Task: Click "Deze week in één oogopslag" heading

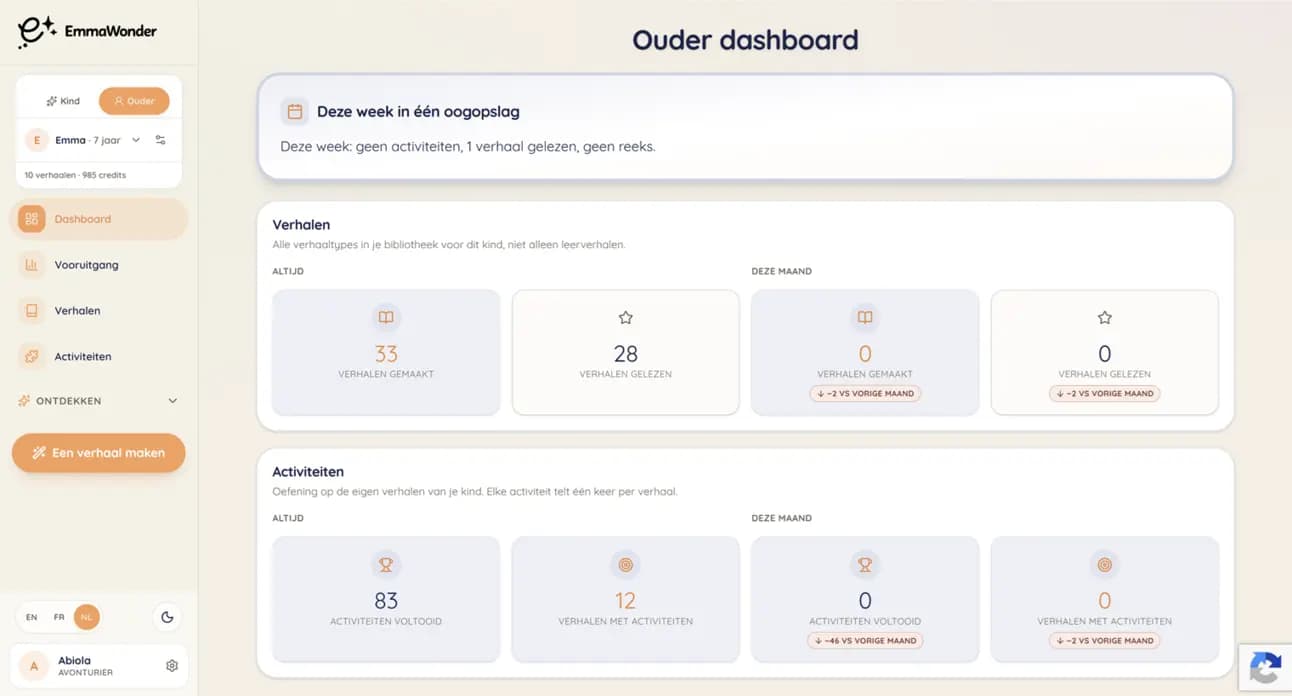Action: click(x=418, y=112)
